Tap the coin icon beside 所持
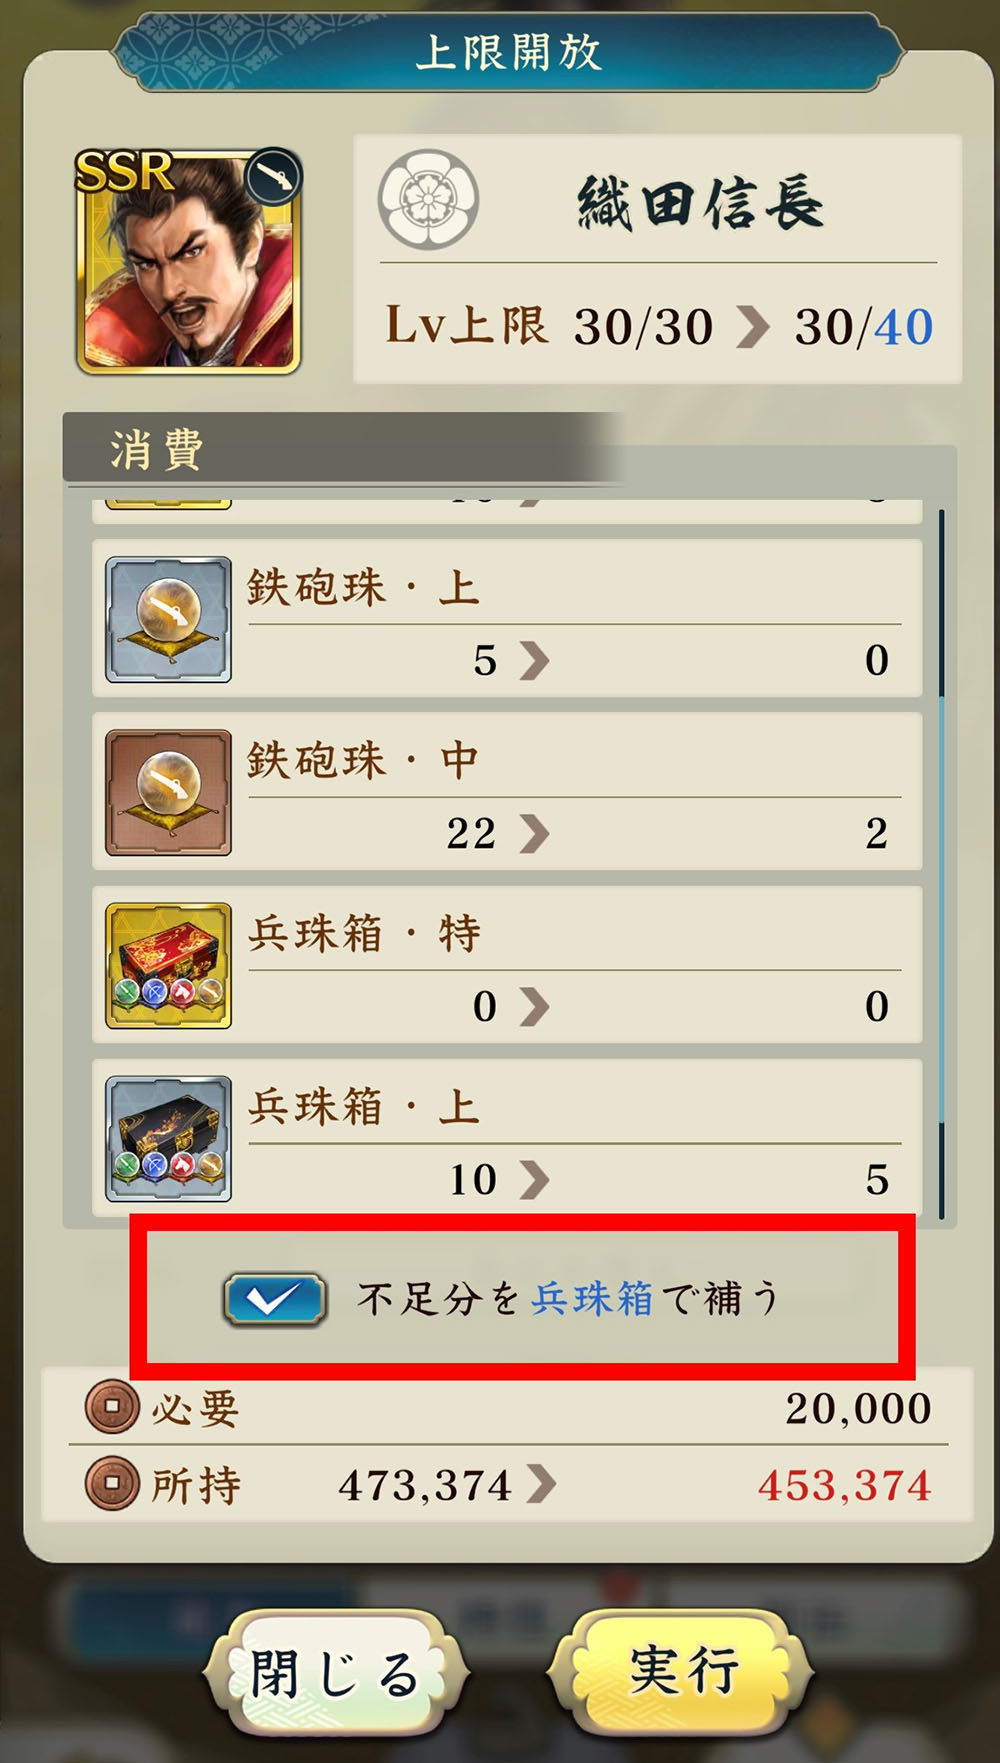The image size is (1000, 1763). tap(112, 1483)
